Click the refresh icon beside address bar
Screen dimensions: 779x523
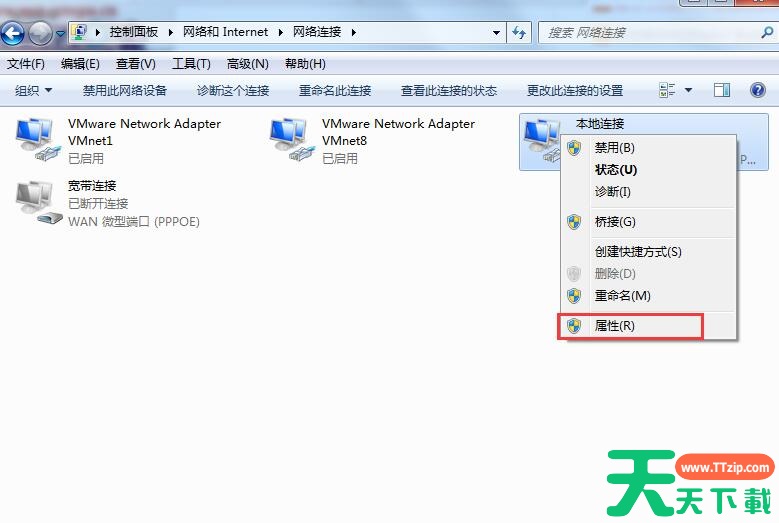coord(519,33)
